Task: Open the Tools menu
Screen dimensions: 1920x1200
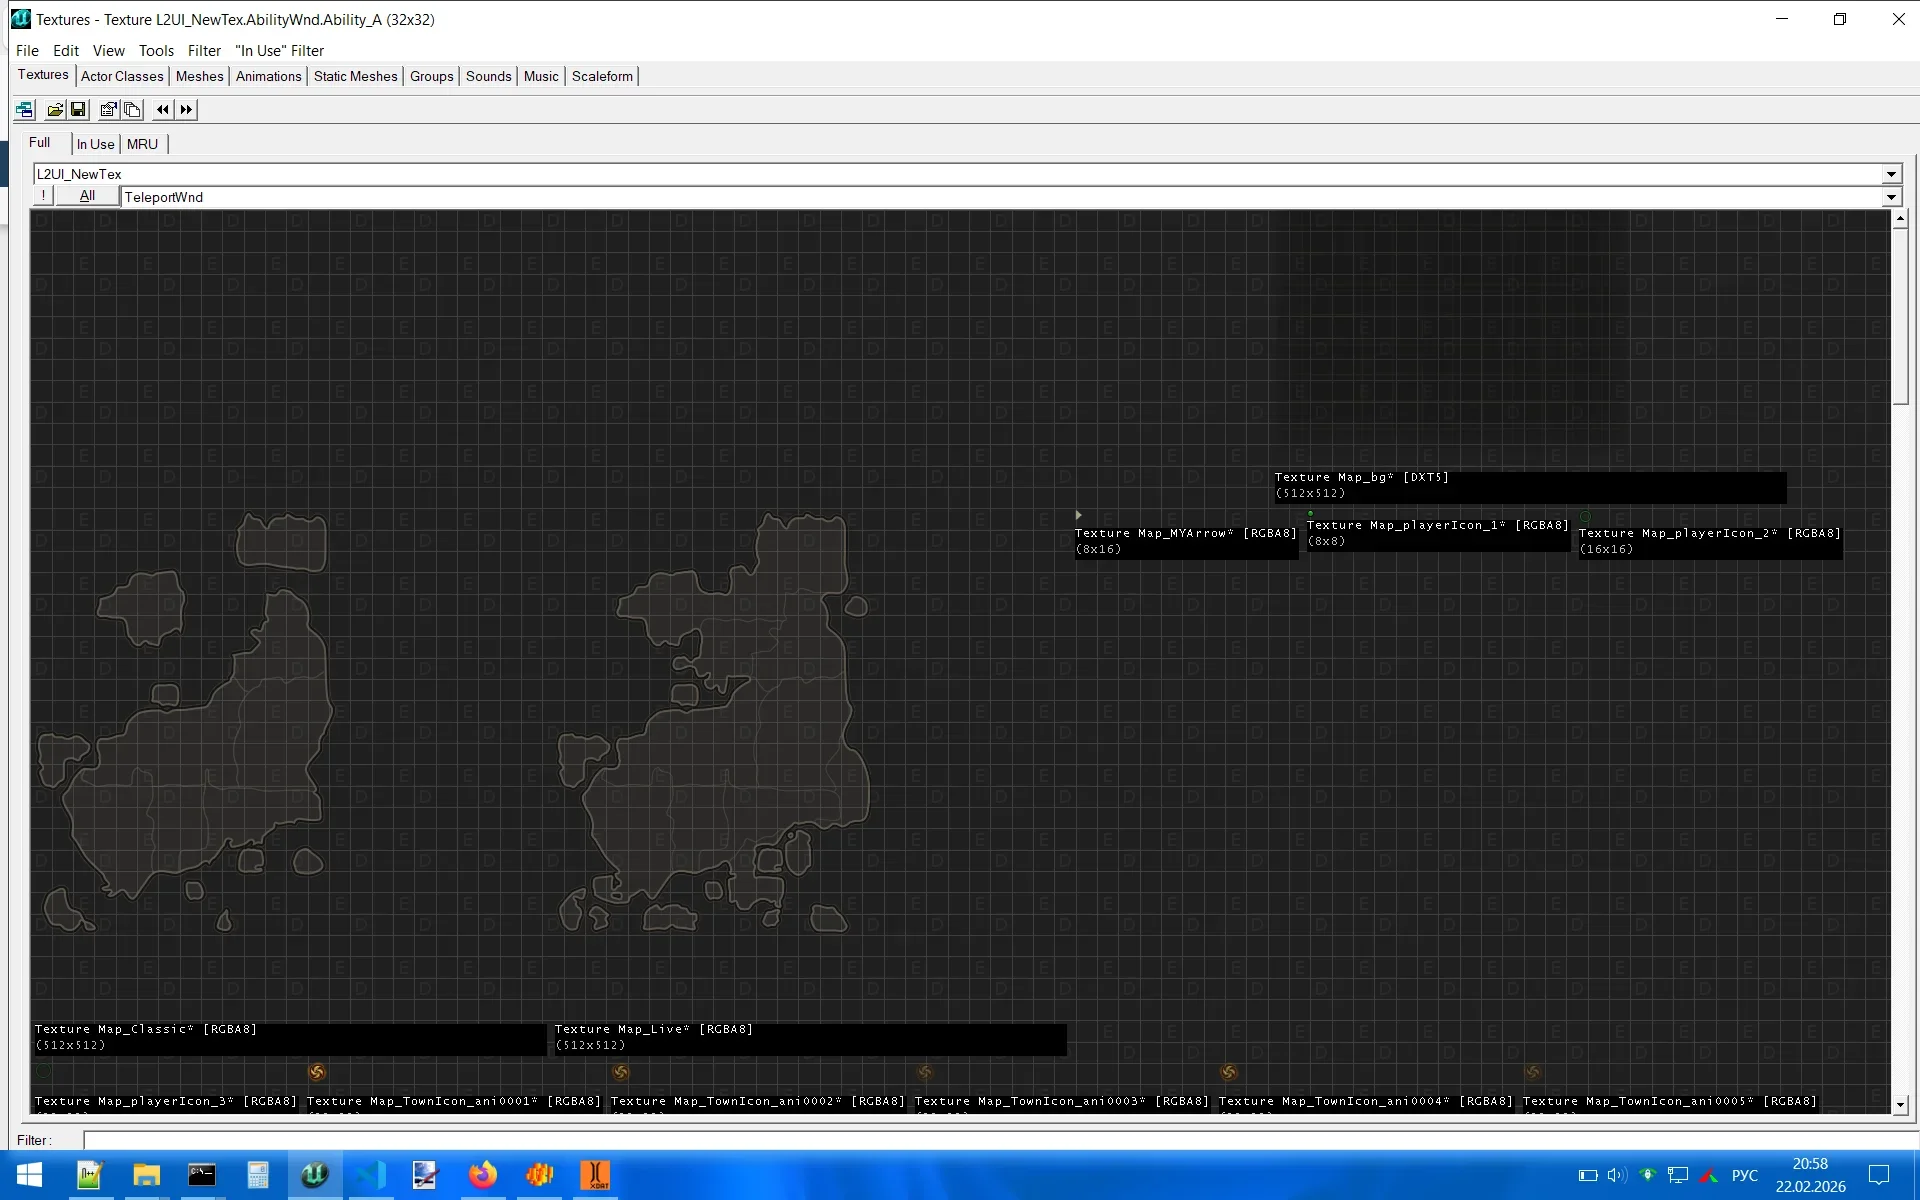Action: tap(156, 50)
